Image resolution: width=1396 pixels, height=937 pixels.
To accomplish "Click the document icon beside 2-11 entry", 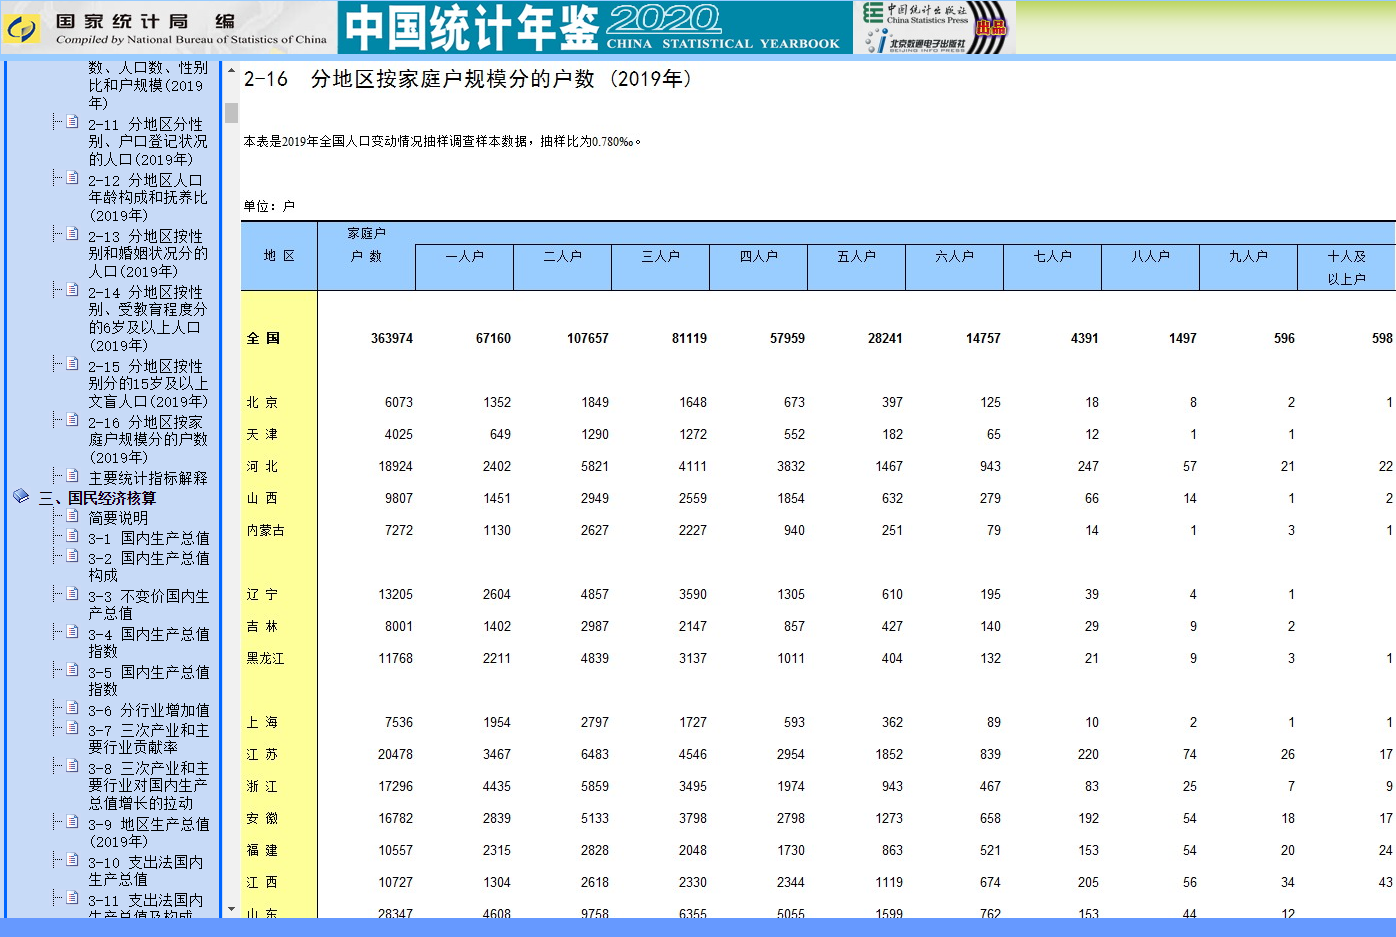I will [x=72, y=122].
